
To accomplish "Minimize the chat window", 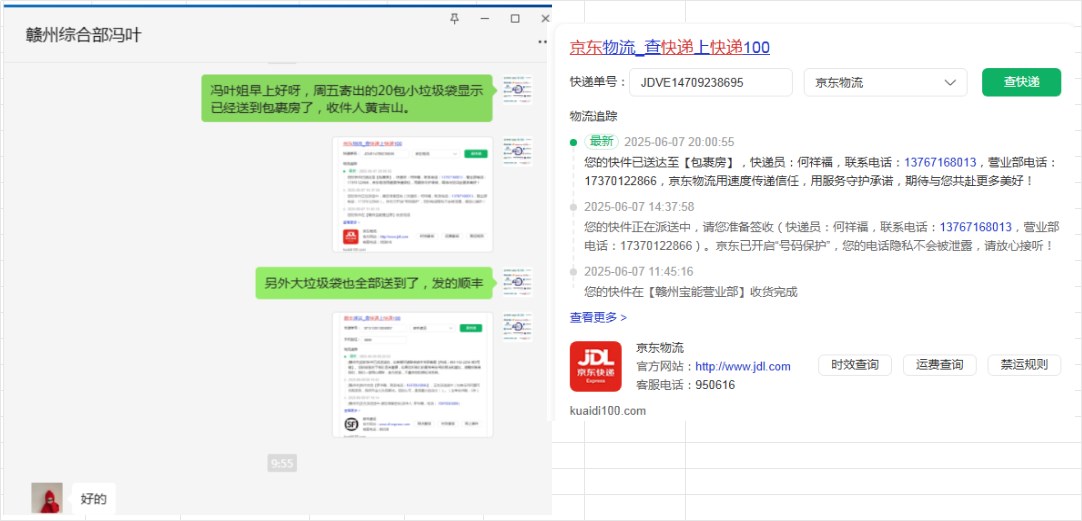I will (485, 19).
